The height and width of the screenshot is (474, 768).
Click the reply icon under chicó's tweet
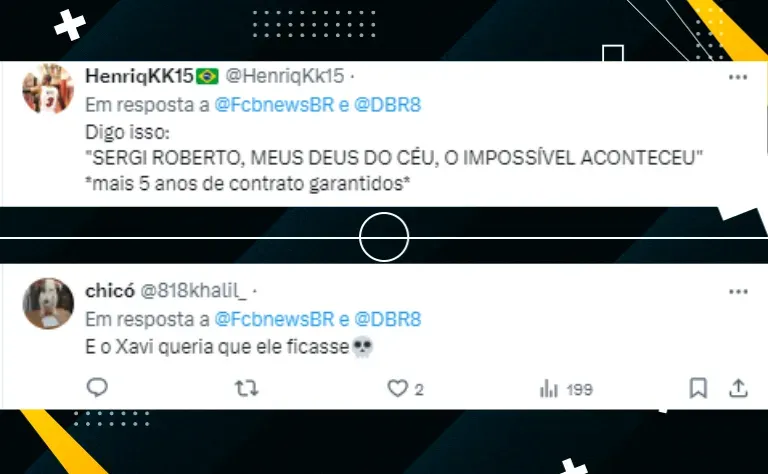(97, 387)
